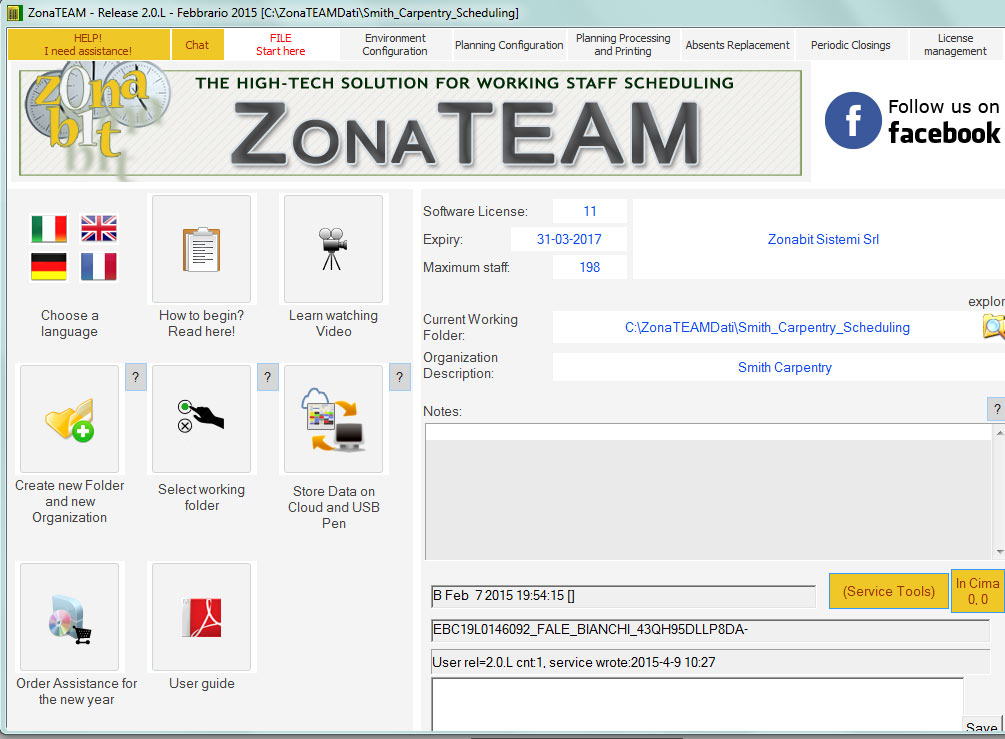
Task: Click the Maximum staff value 198
Action: [590, 267]
